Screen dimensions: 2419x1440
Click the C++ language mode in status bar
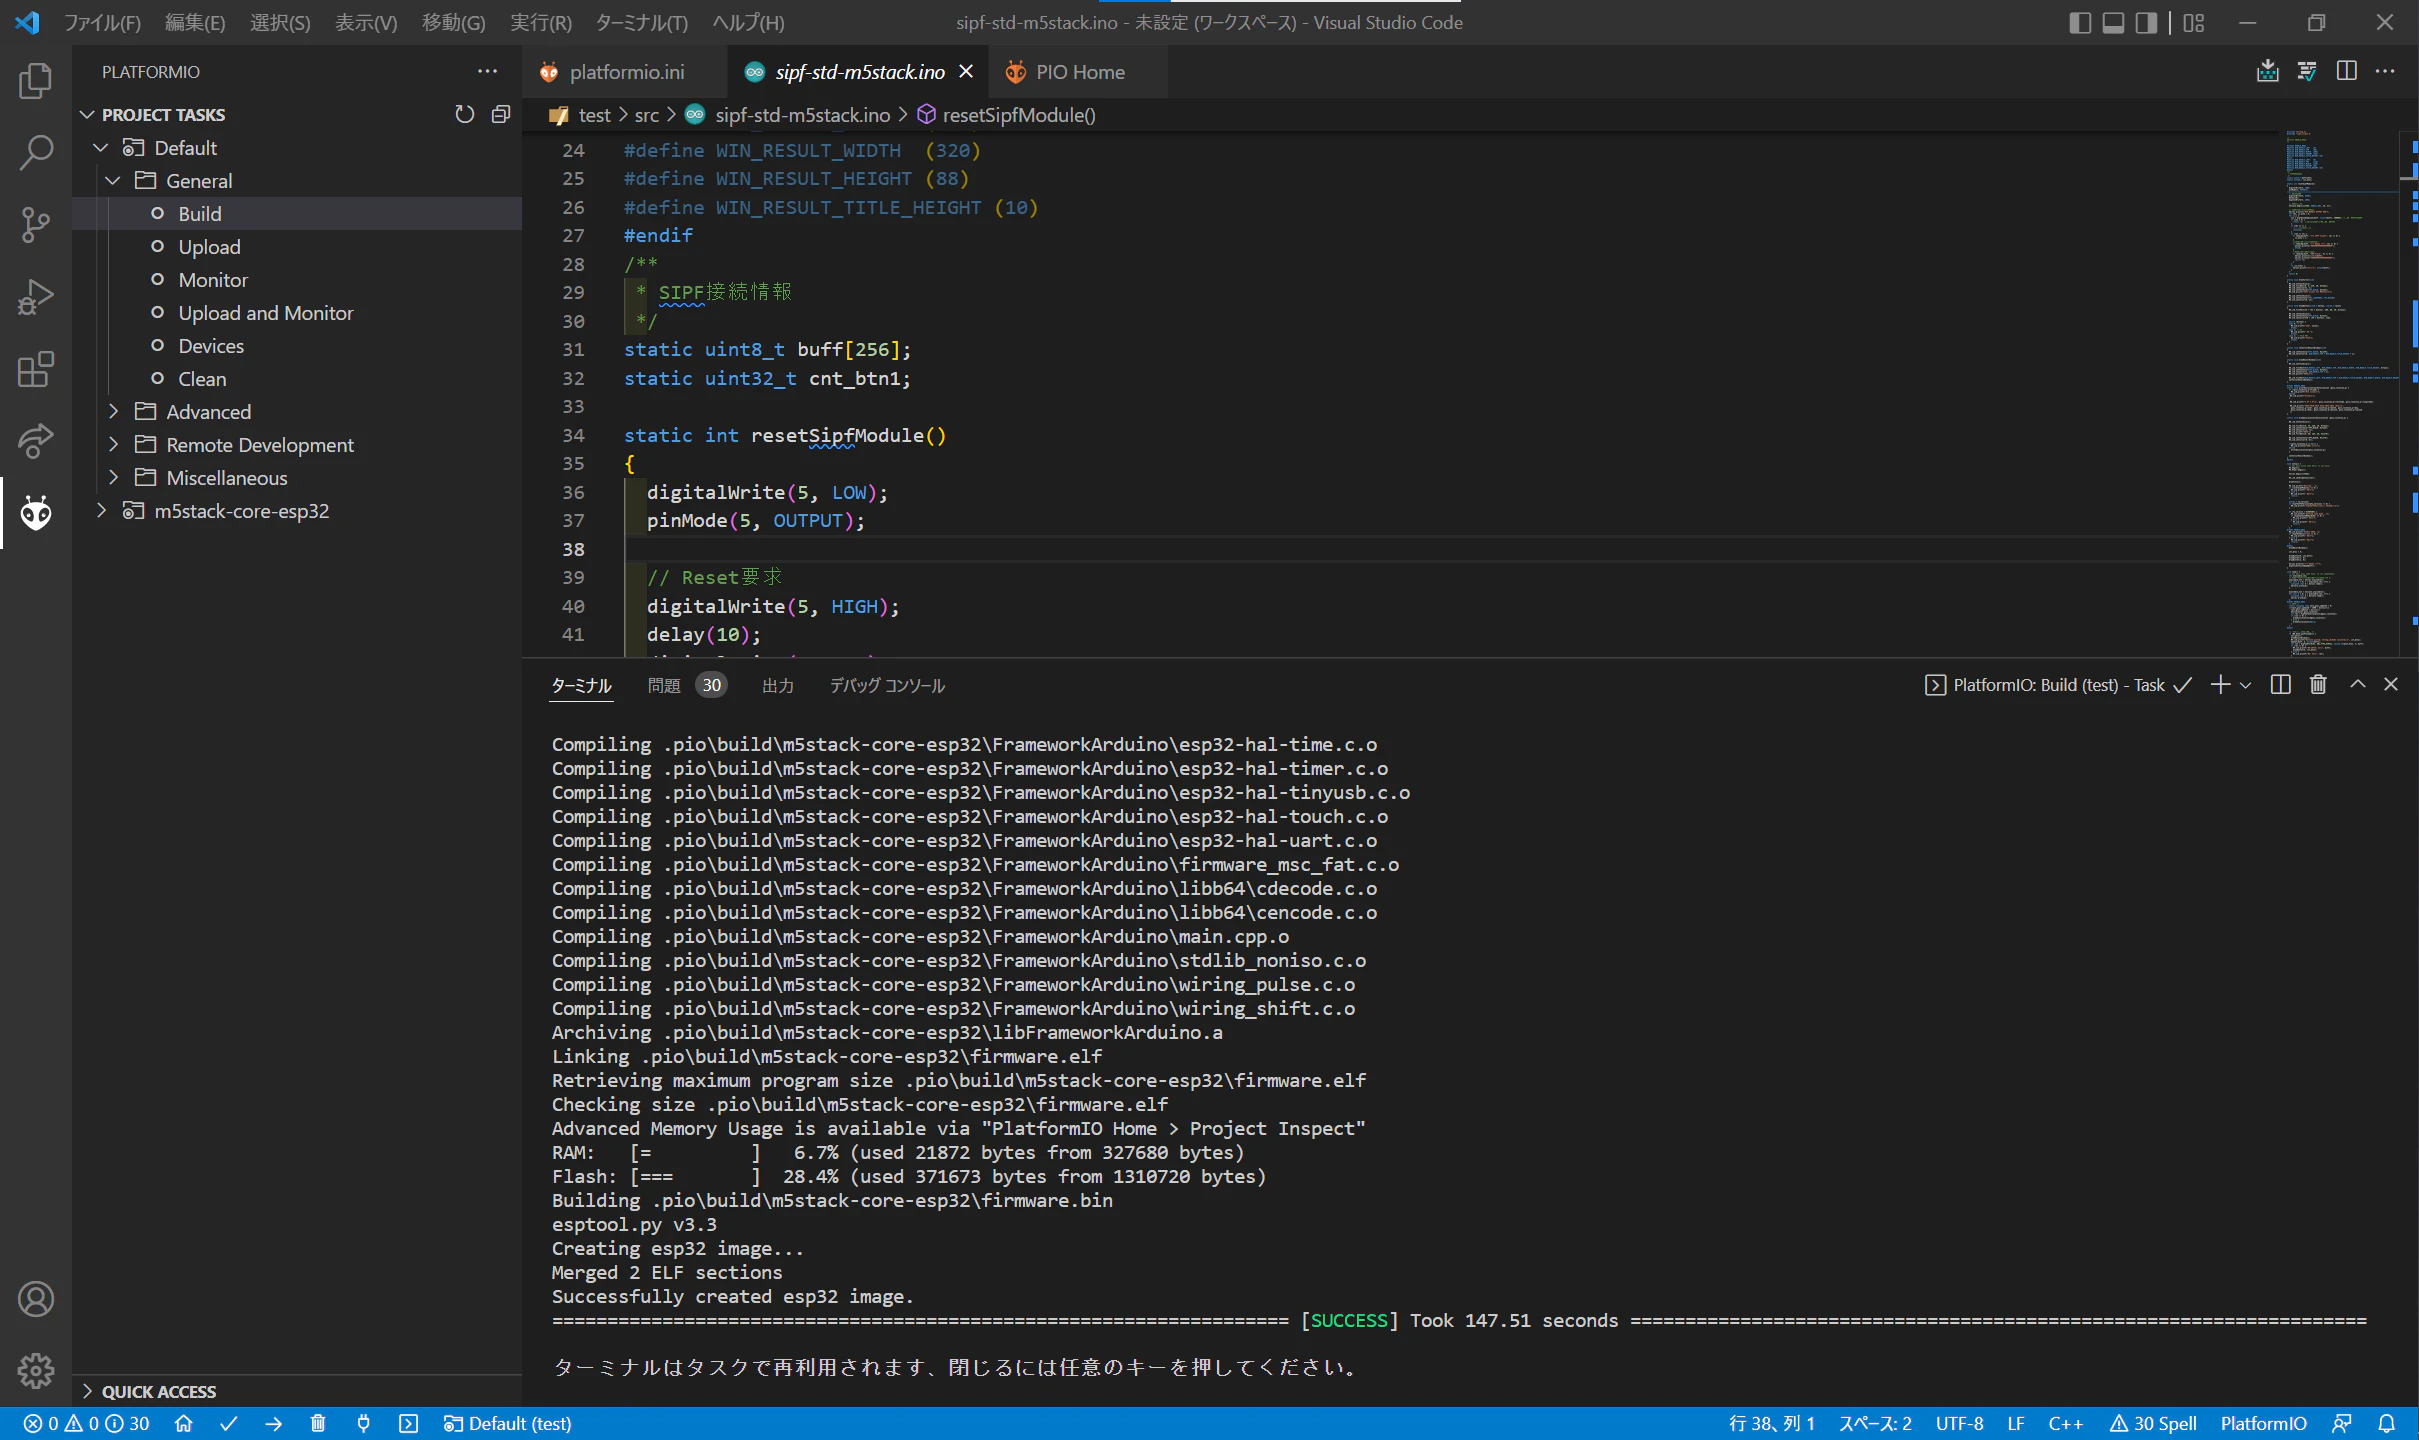2066,1423
